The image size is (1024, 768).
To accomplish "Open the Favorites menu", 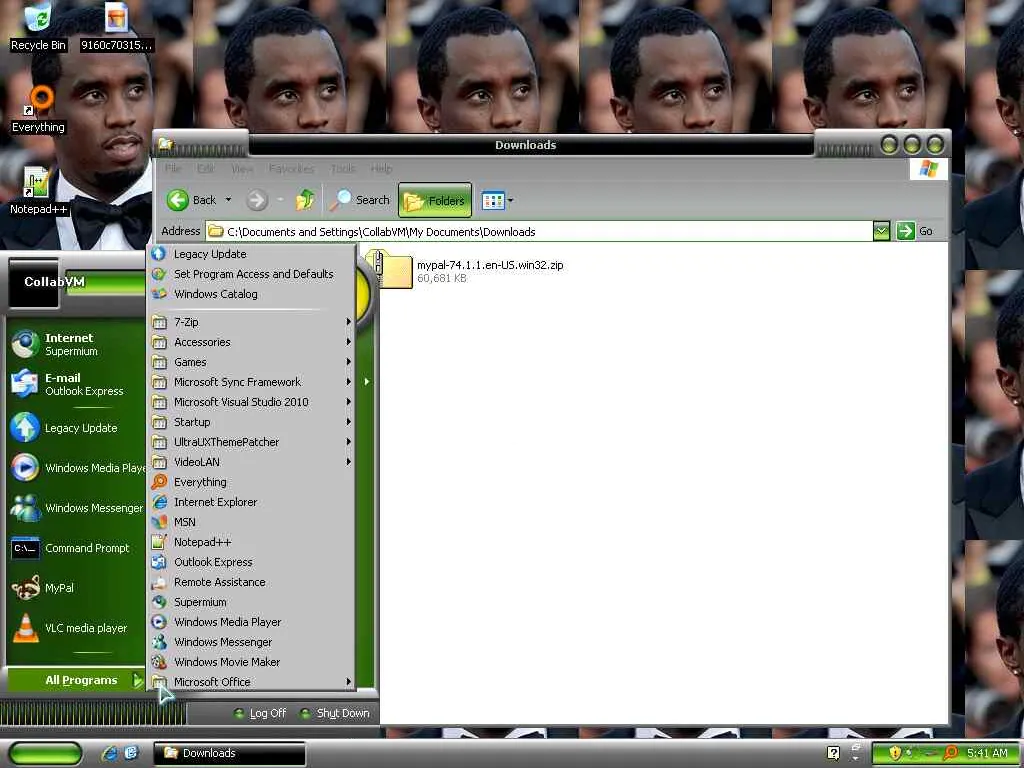I will (x=291, y=168).
